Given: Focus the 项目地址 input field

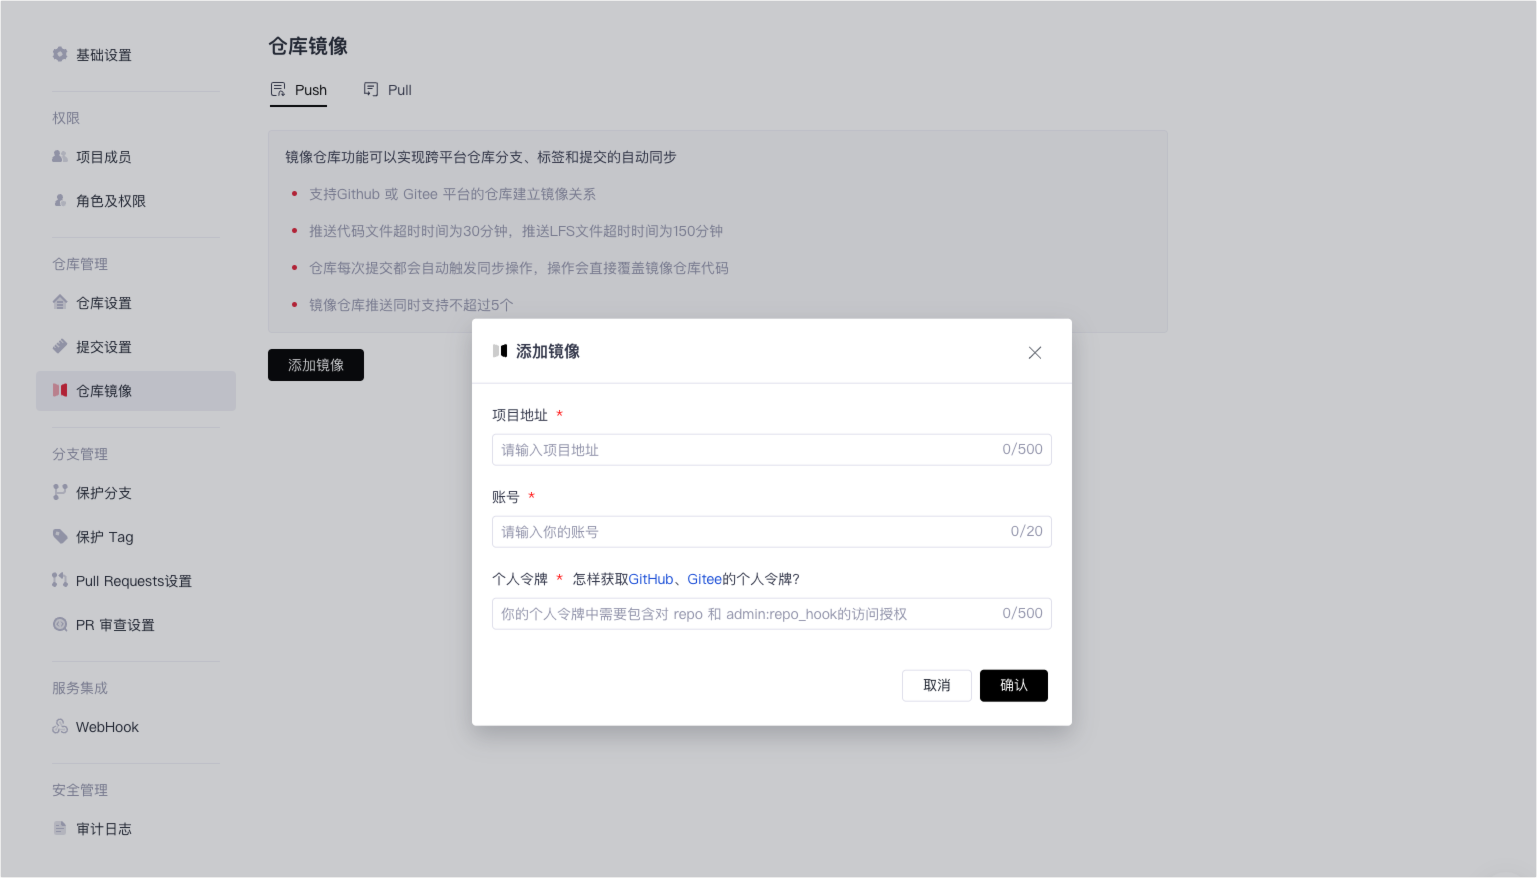Looking at the screenshot, I should (x=745, y=450).
